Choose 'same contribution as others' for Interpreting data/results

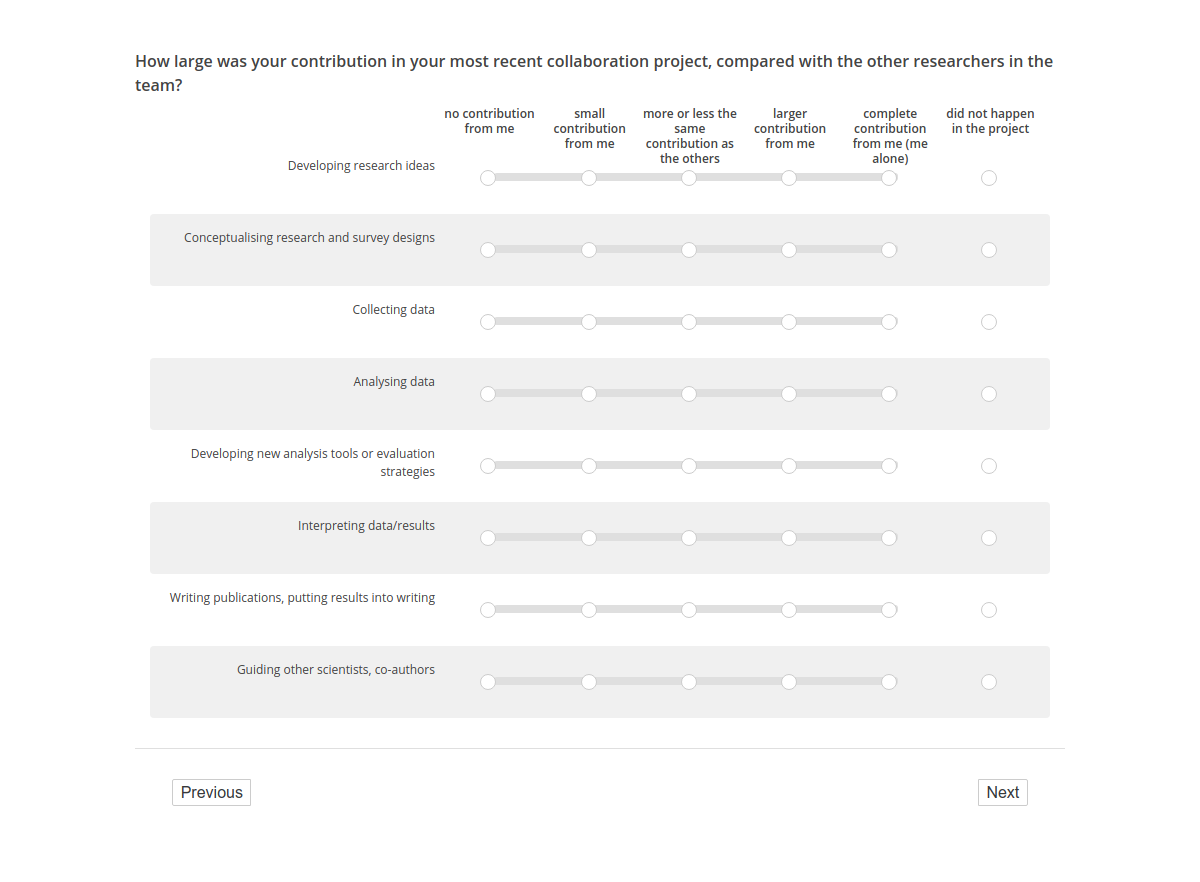tap(689, 538)
